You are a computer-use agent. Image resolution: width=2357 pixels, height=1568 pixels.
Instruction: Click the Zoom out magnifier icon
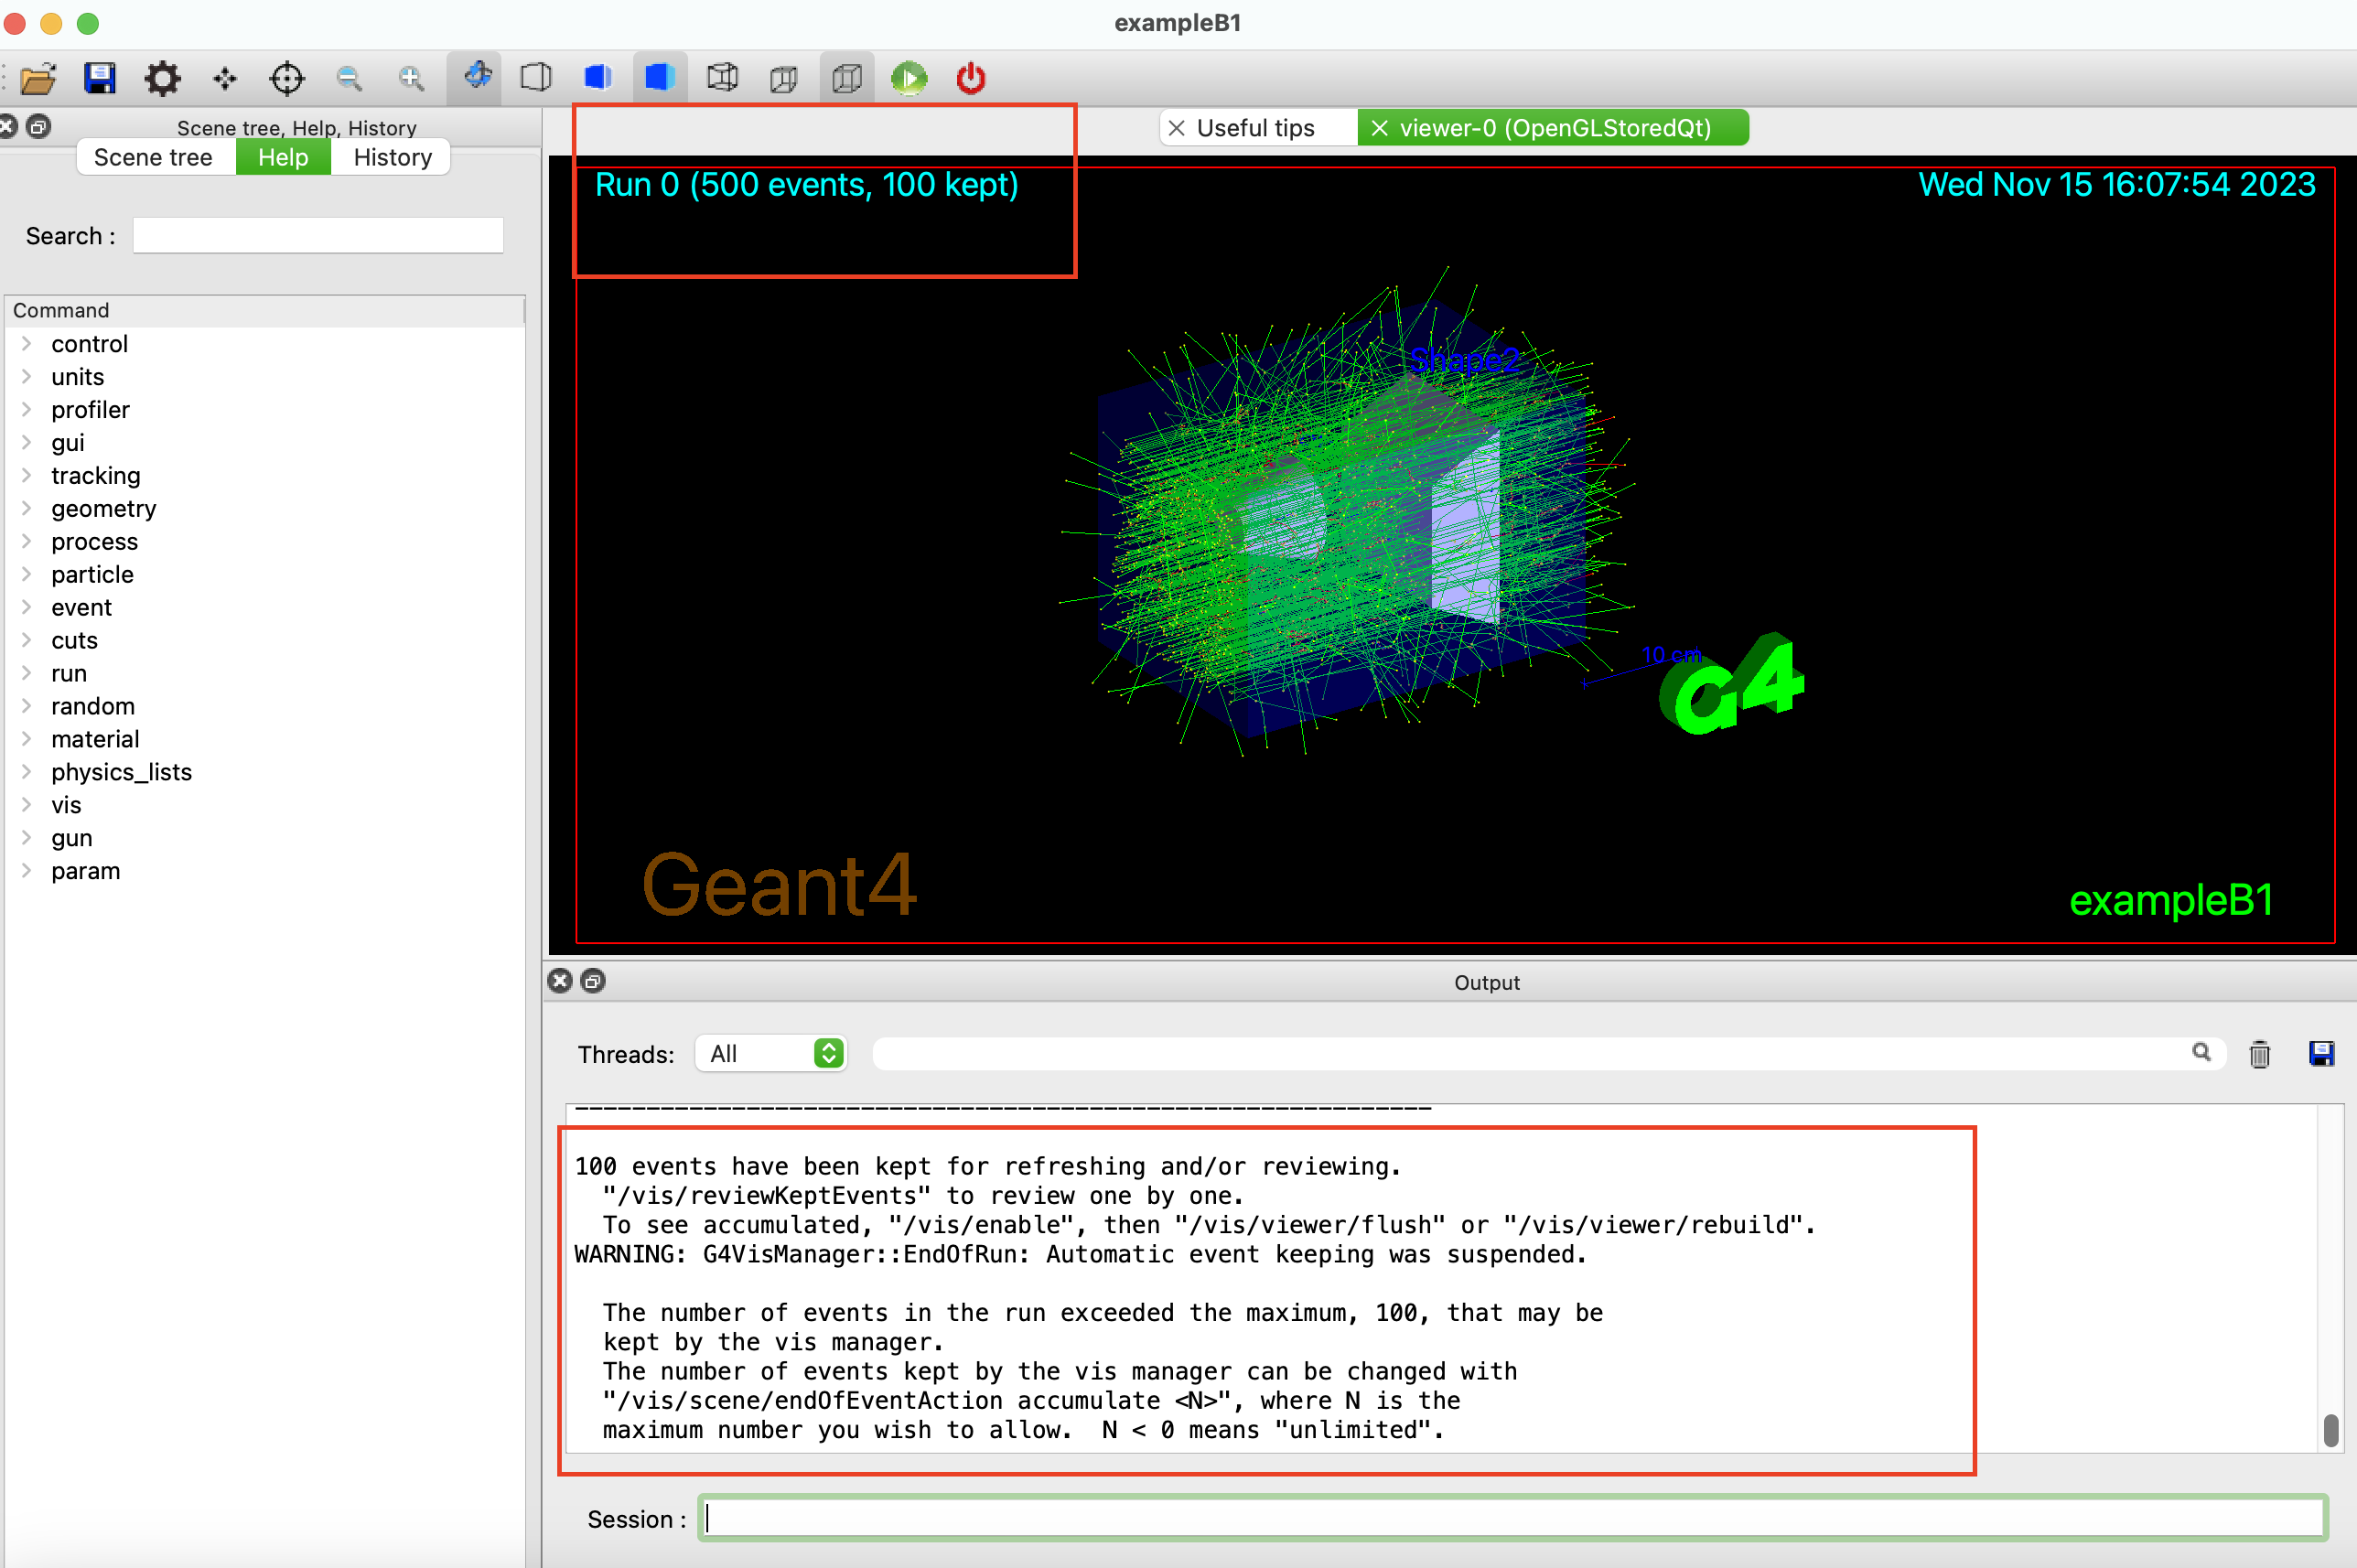349,78
